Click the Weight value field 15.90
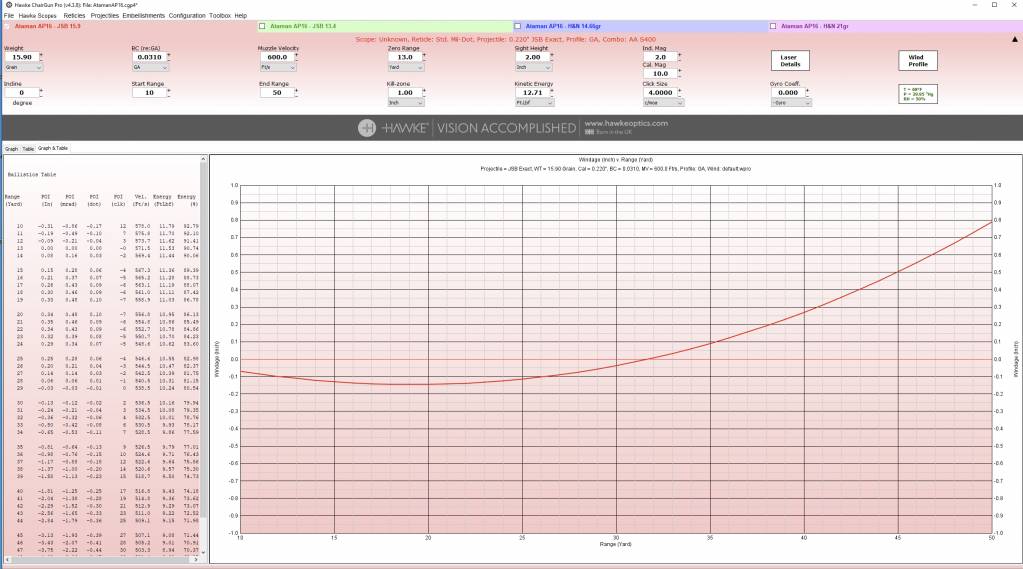 pos(22,57)
